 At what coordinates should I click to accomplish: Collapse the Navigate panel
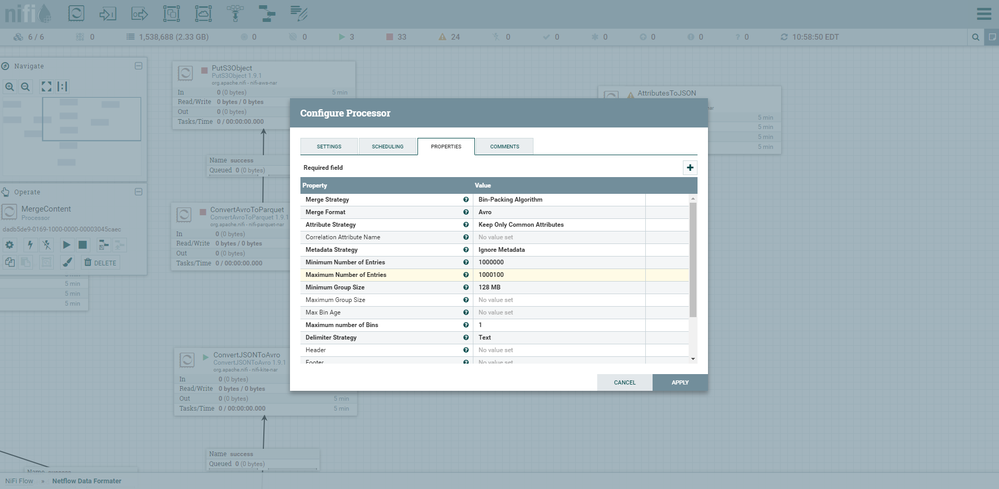pos(139,66)
